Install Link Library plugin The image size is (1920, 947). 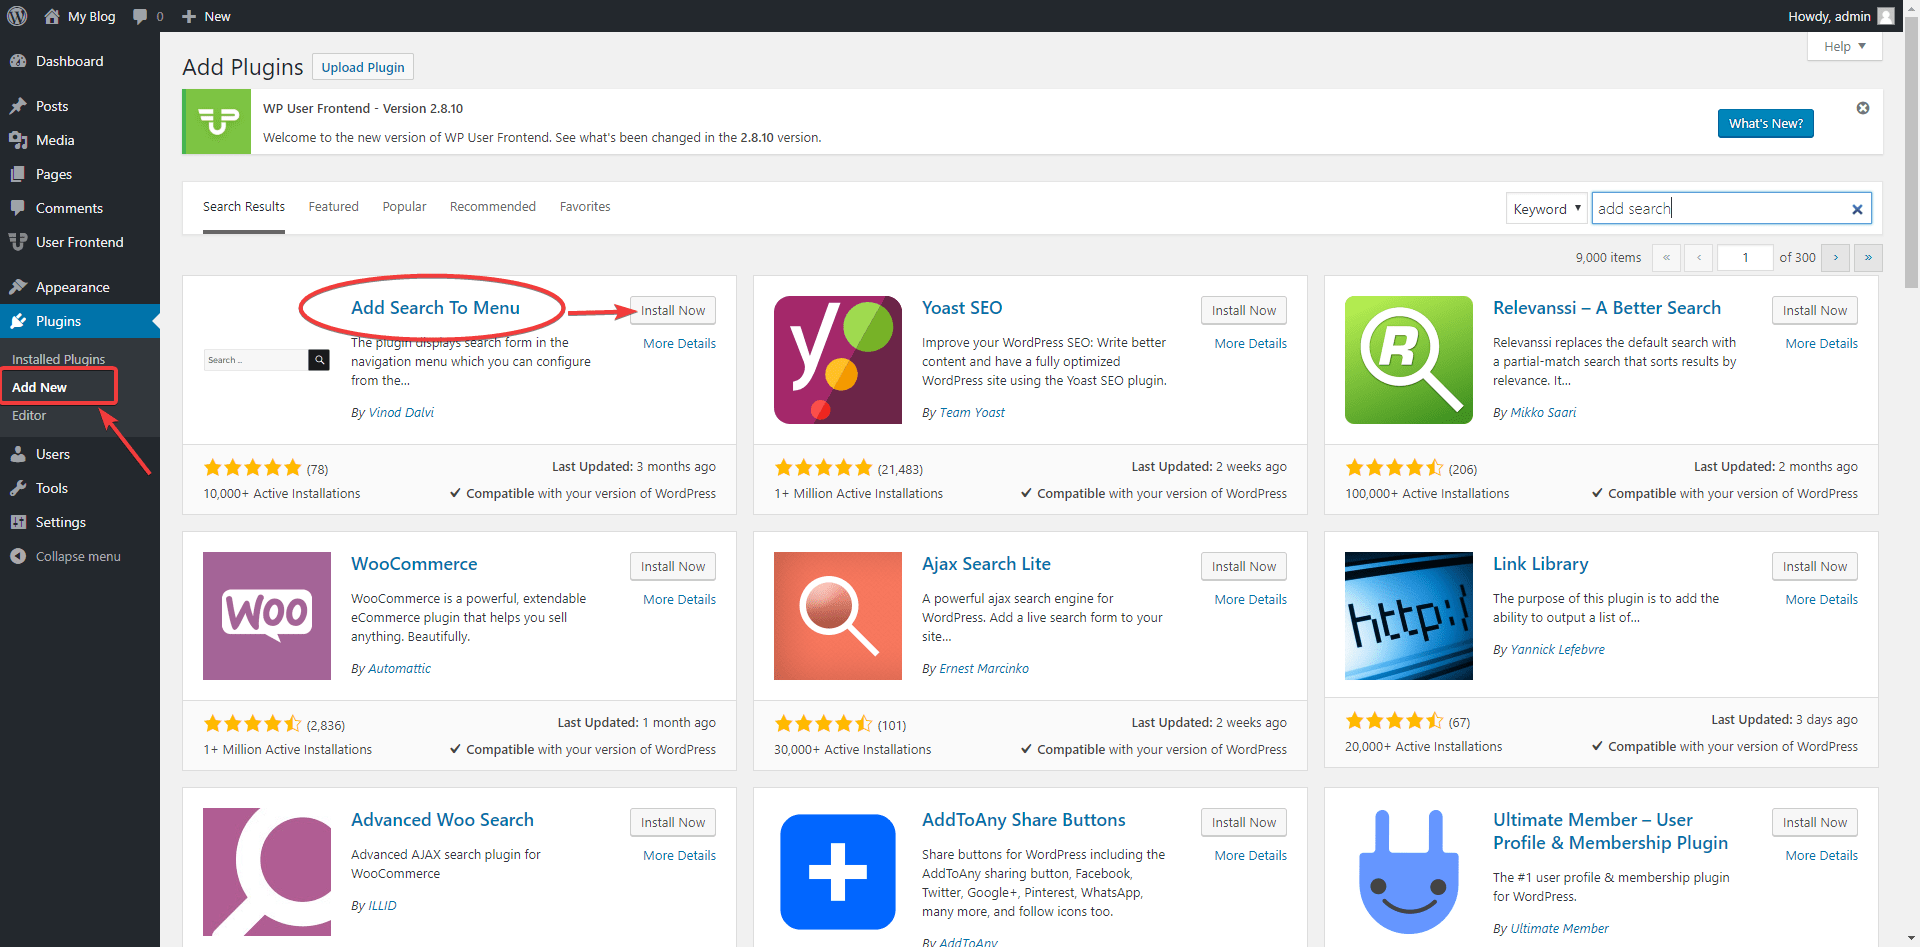point(1815,566)
